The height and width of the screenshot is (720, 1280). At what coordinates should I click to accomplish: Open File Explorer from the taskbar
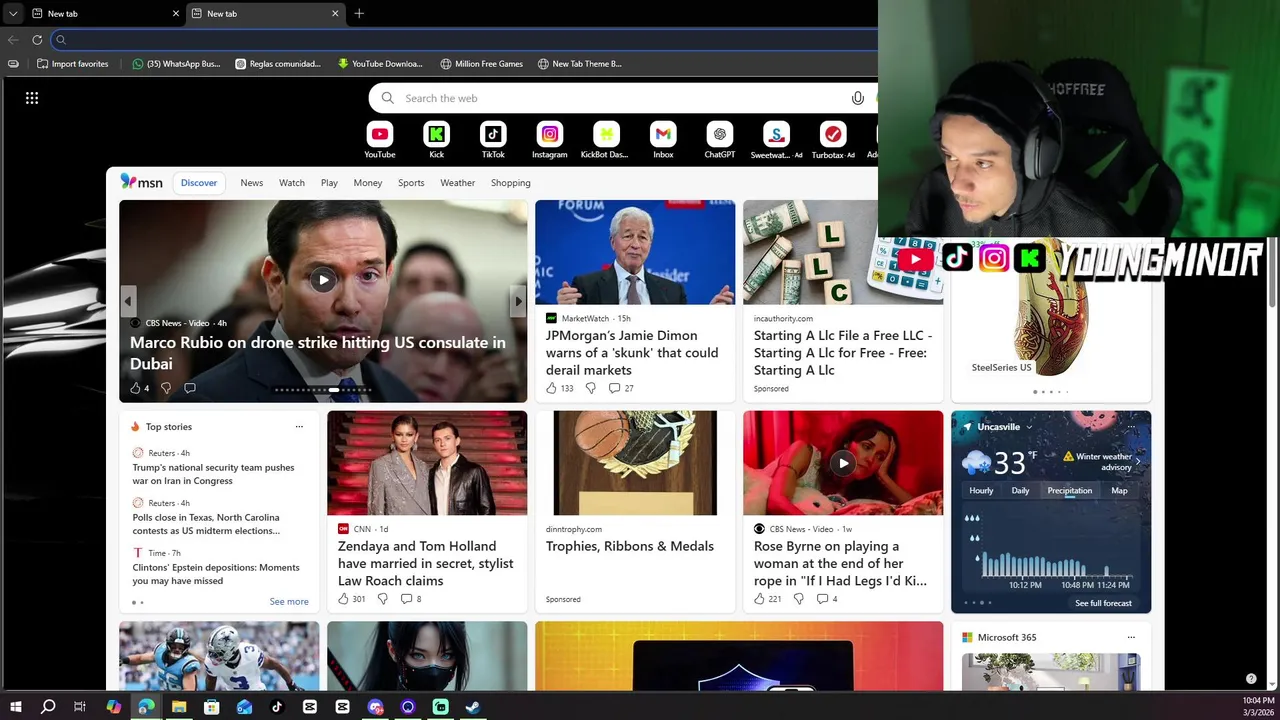tap(179, 707)
